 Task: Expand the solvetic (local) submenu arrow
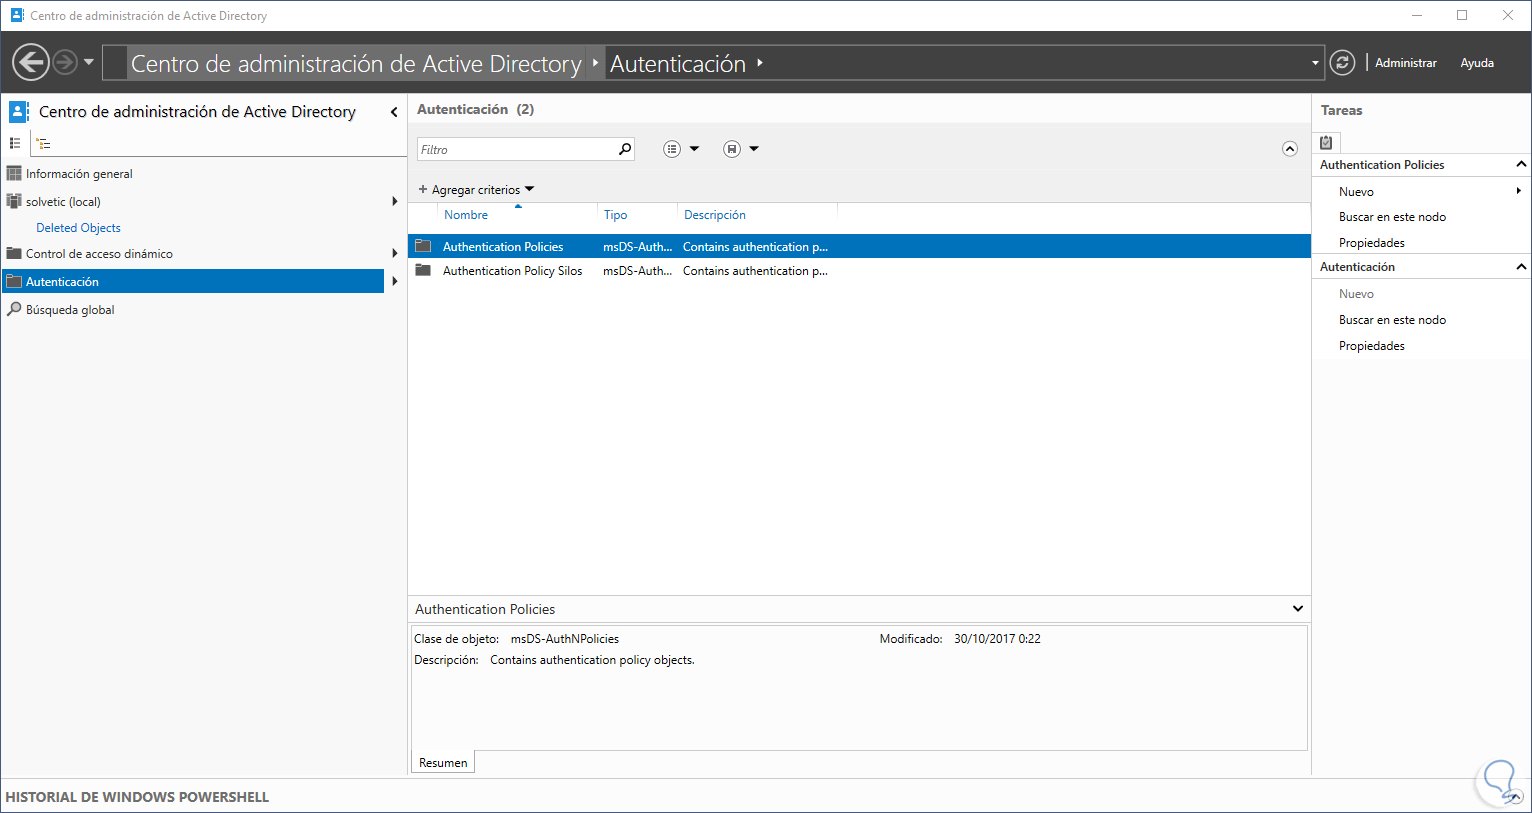(395, 202)
